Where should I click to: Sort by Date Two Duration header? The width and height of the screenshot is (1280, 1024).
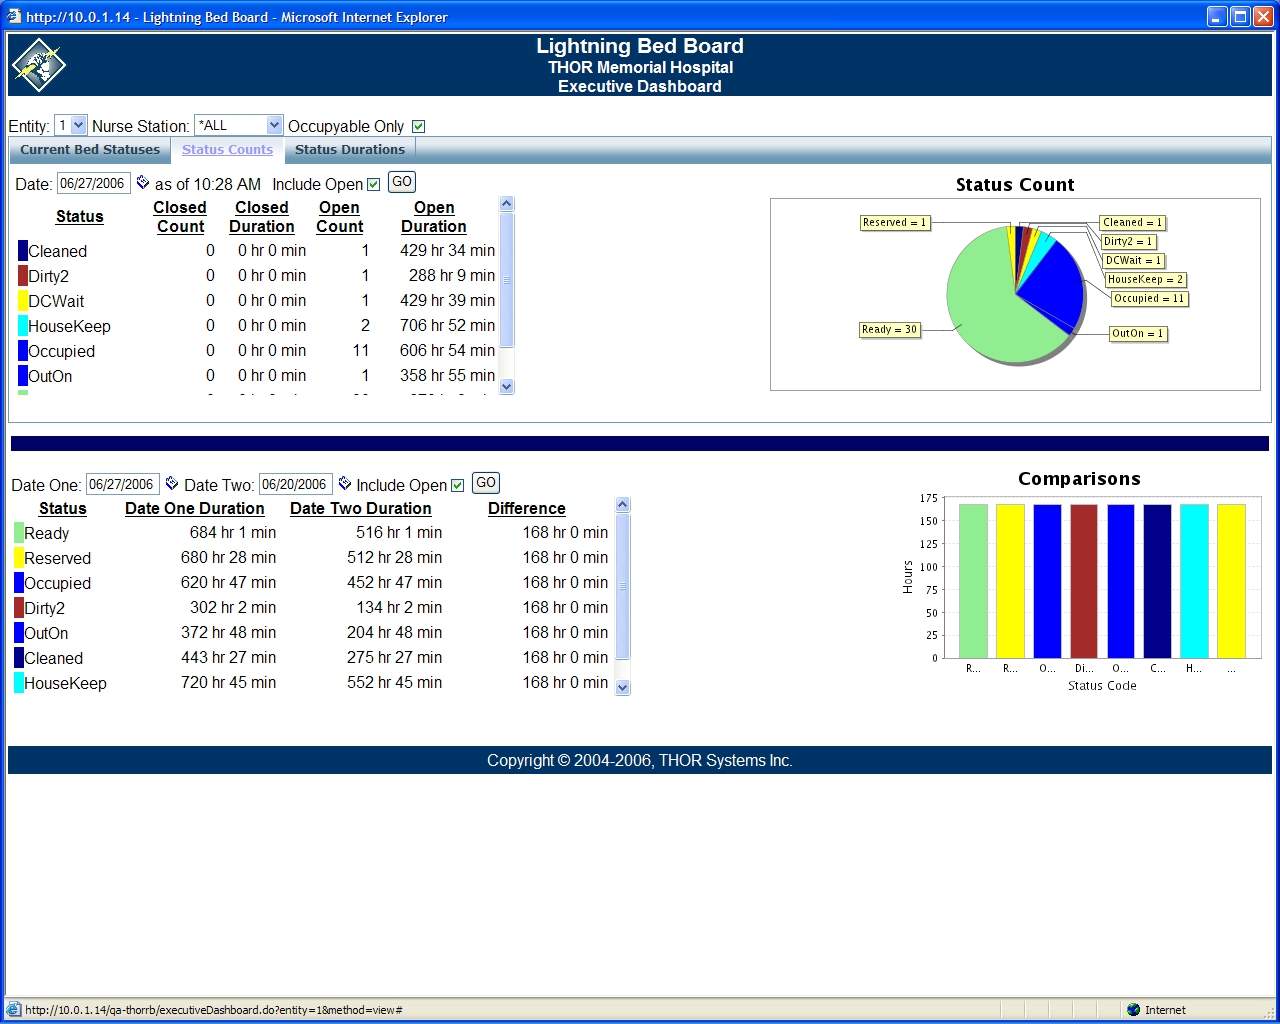361,508
